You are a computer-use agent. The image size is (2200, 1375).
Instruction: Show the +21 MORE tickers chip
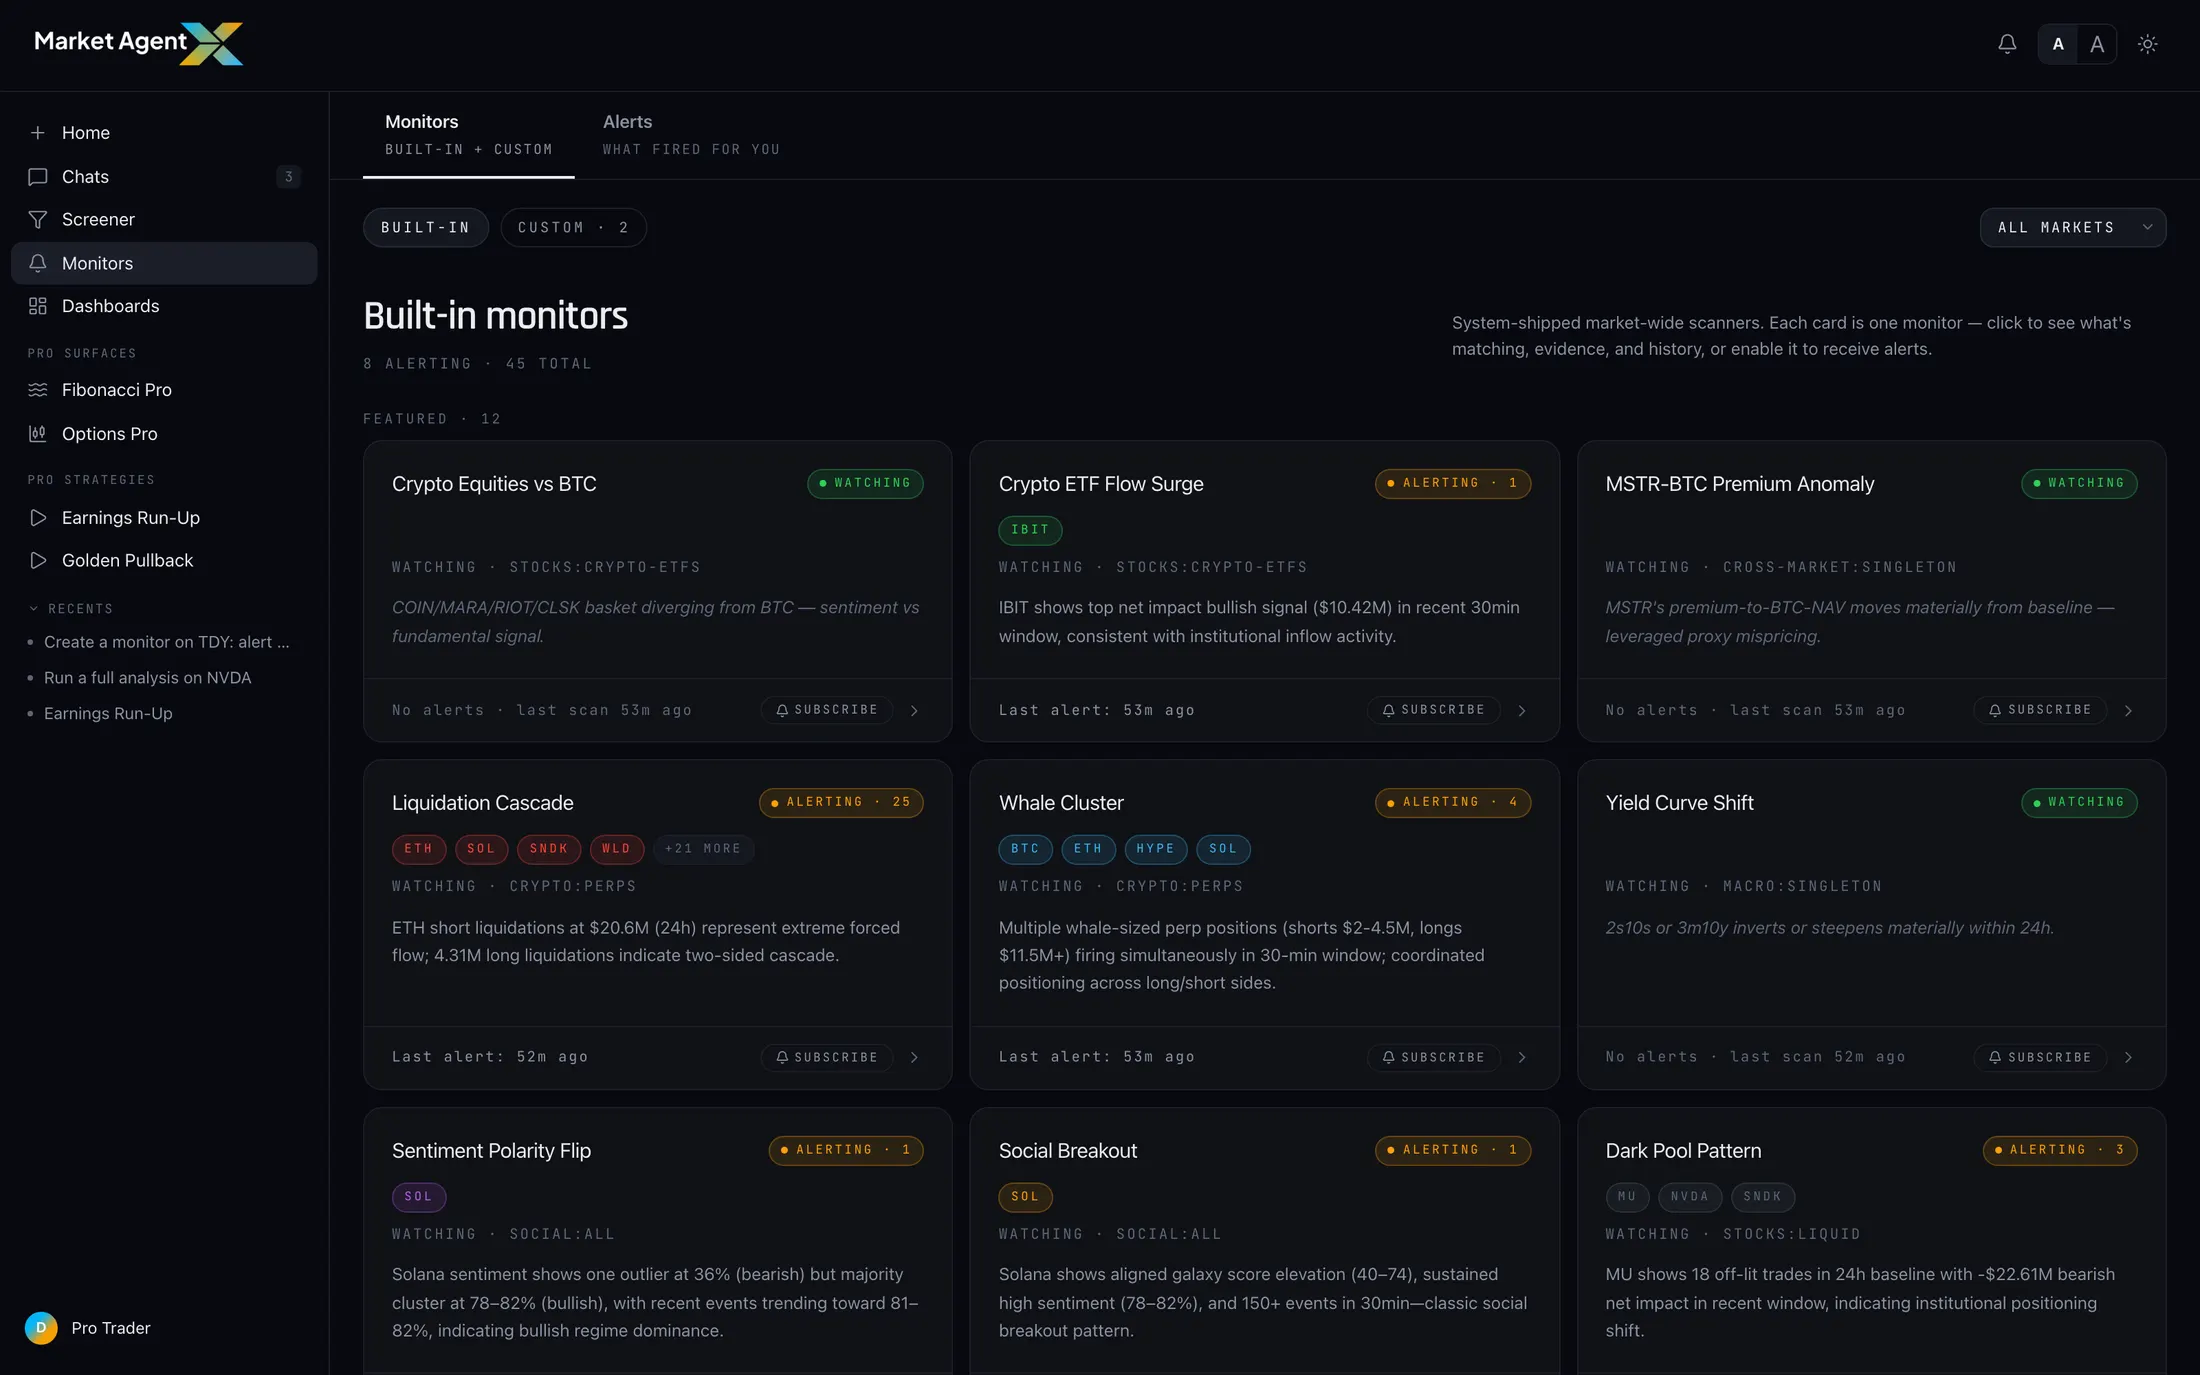pos(703,849)
